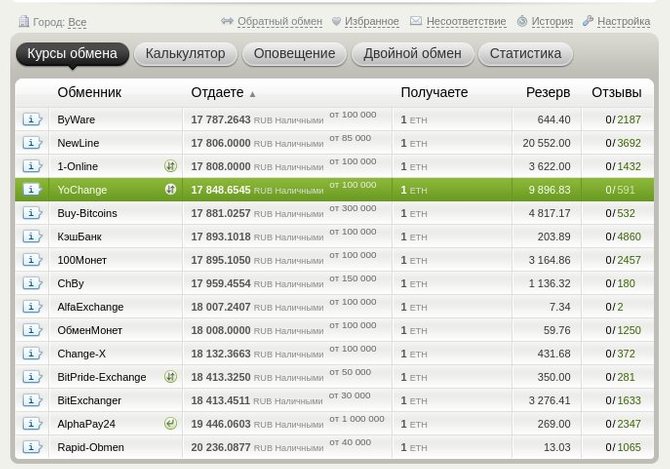This screenshot has width=670, height=469.
Task: Click rate 20 236.0877 in Rapid-Obmen row
Action: coord(220,447)
